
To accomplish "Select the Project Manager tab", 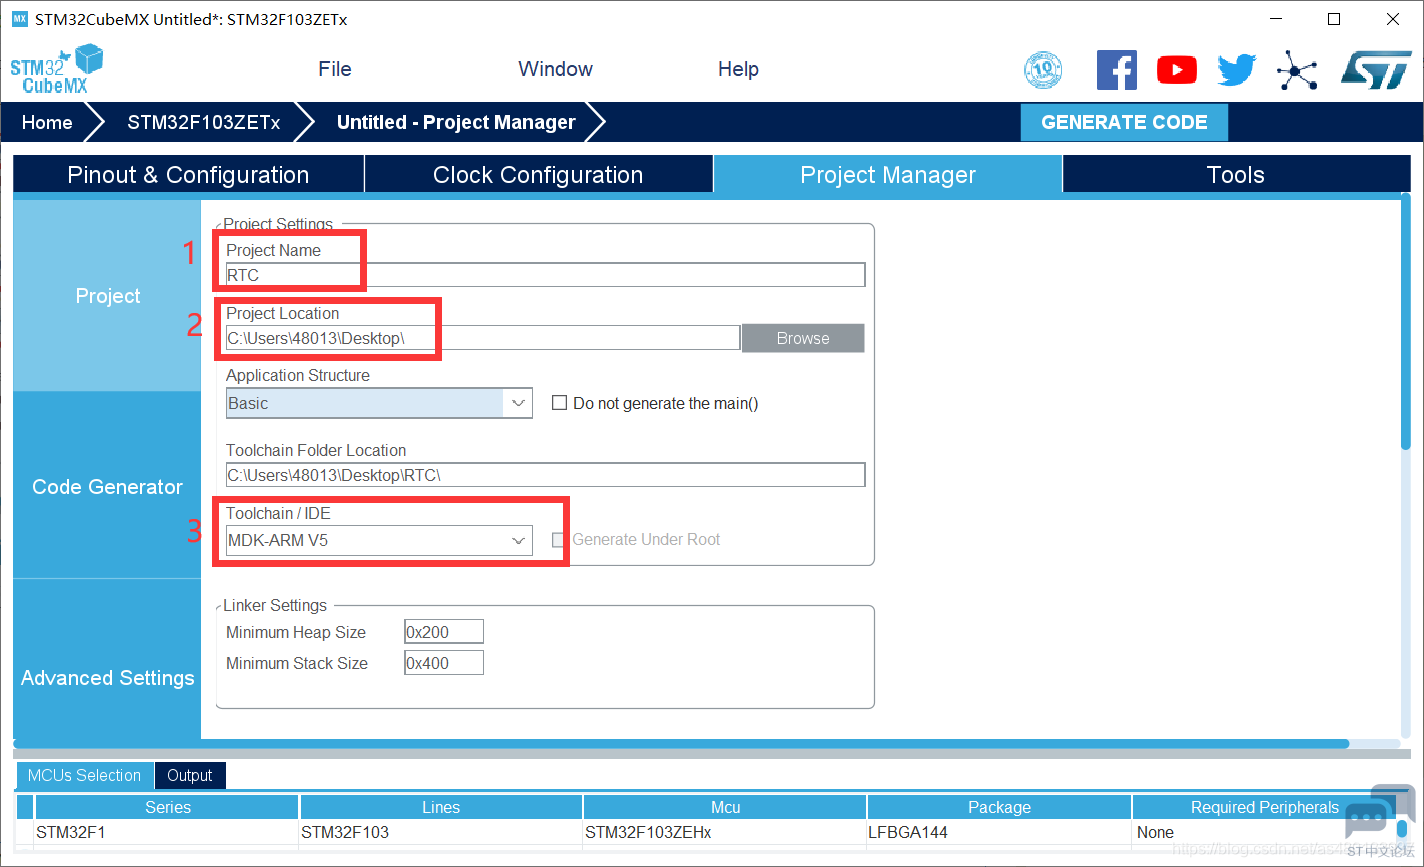I will point(888,174).
